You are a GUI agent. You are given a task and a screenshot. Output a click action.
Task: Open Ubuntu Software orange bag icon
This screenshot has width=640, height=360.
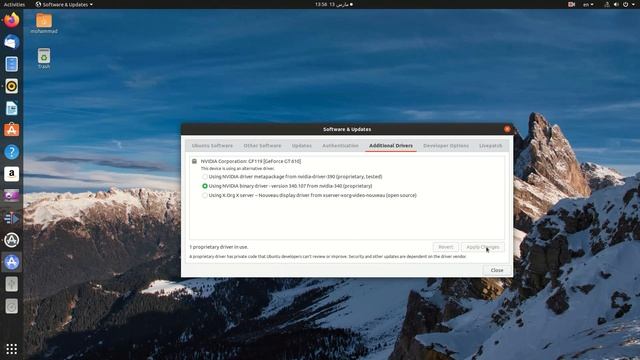pyautogui.click(x=11, y=130)
